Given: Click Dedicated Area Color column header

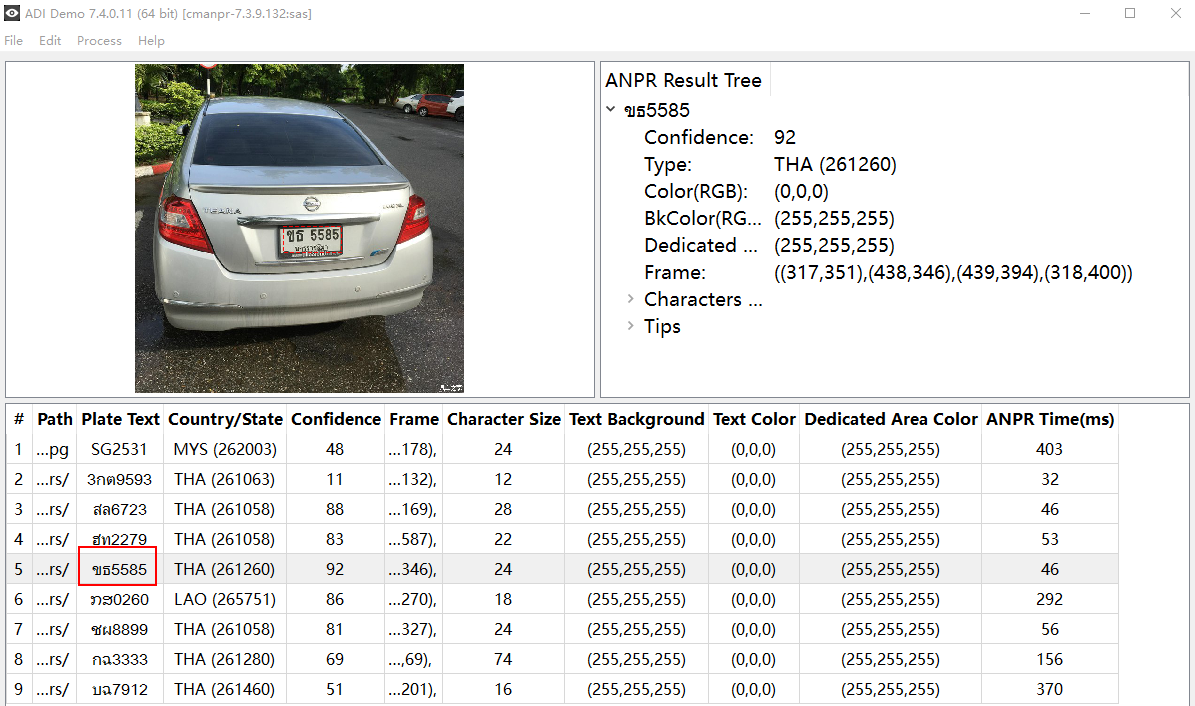Looking at the screenshot, I should (x=891, y=419).
